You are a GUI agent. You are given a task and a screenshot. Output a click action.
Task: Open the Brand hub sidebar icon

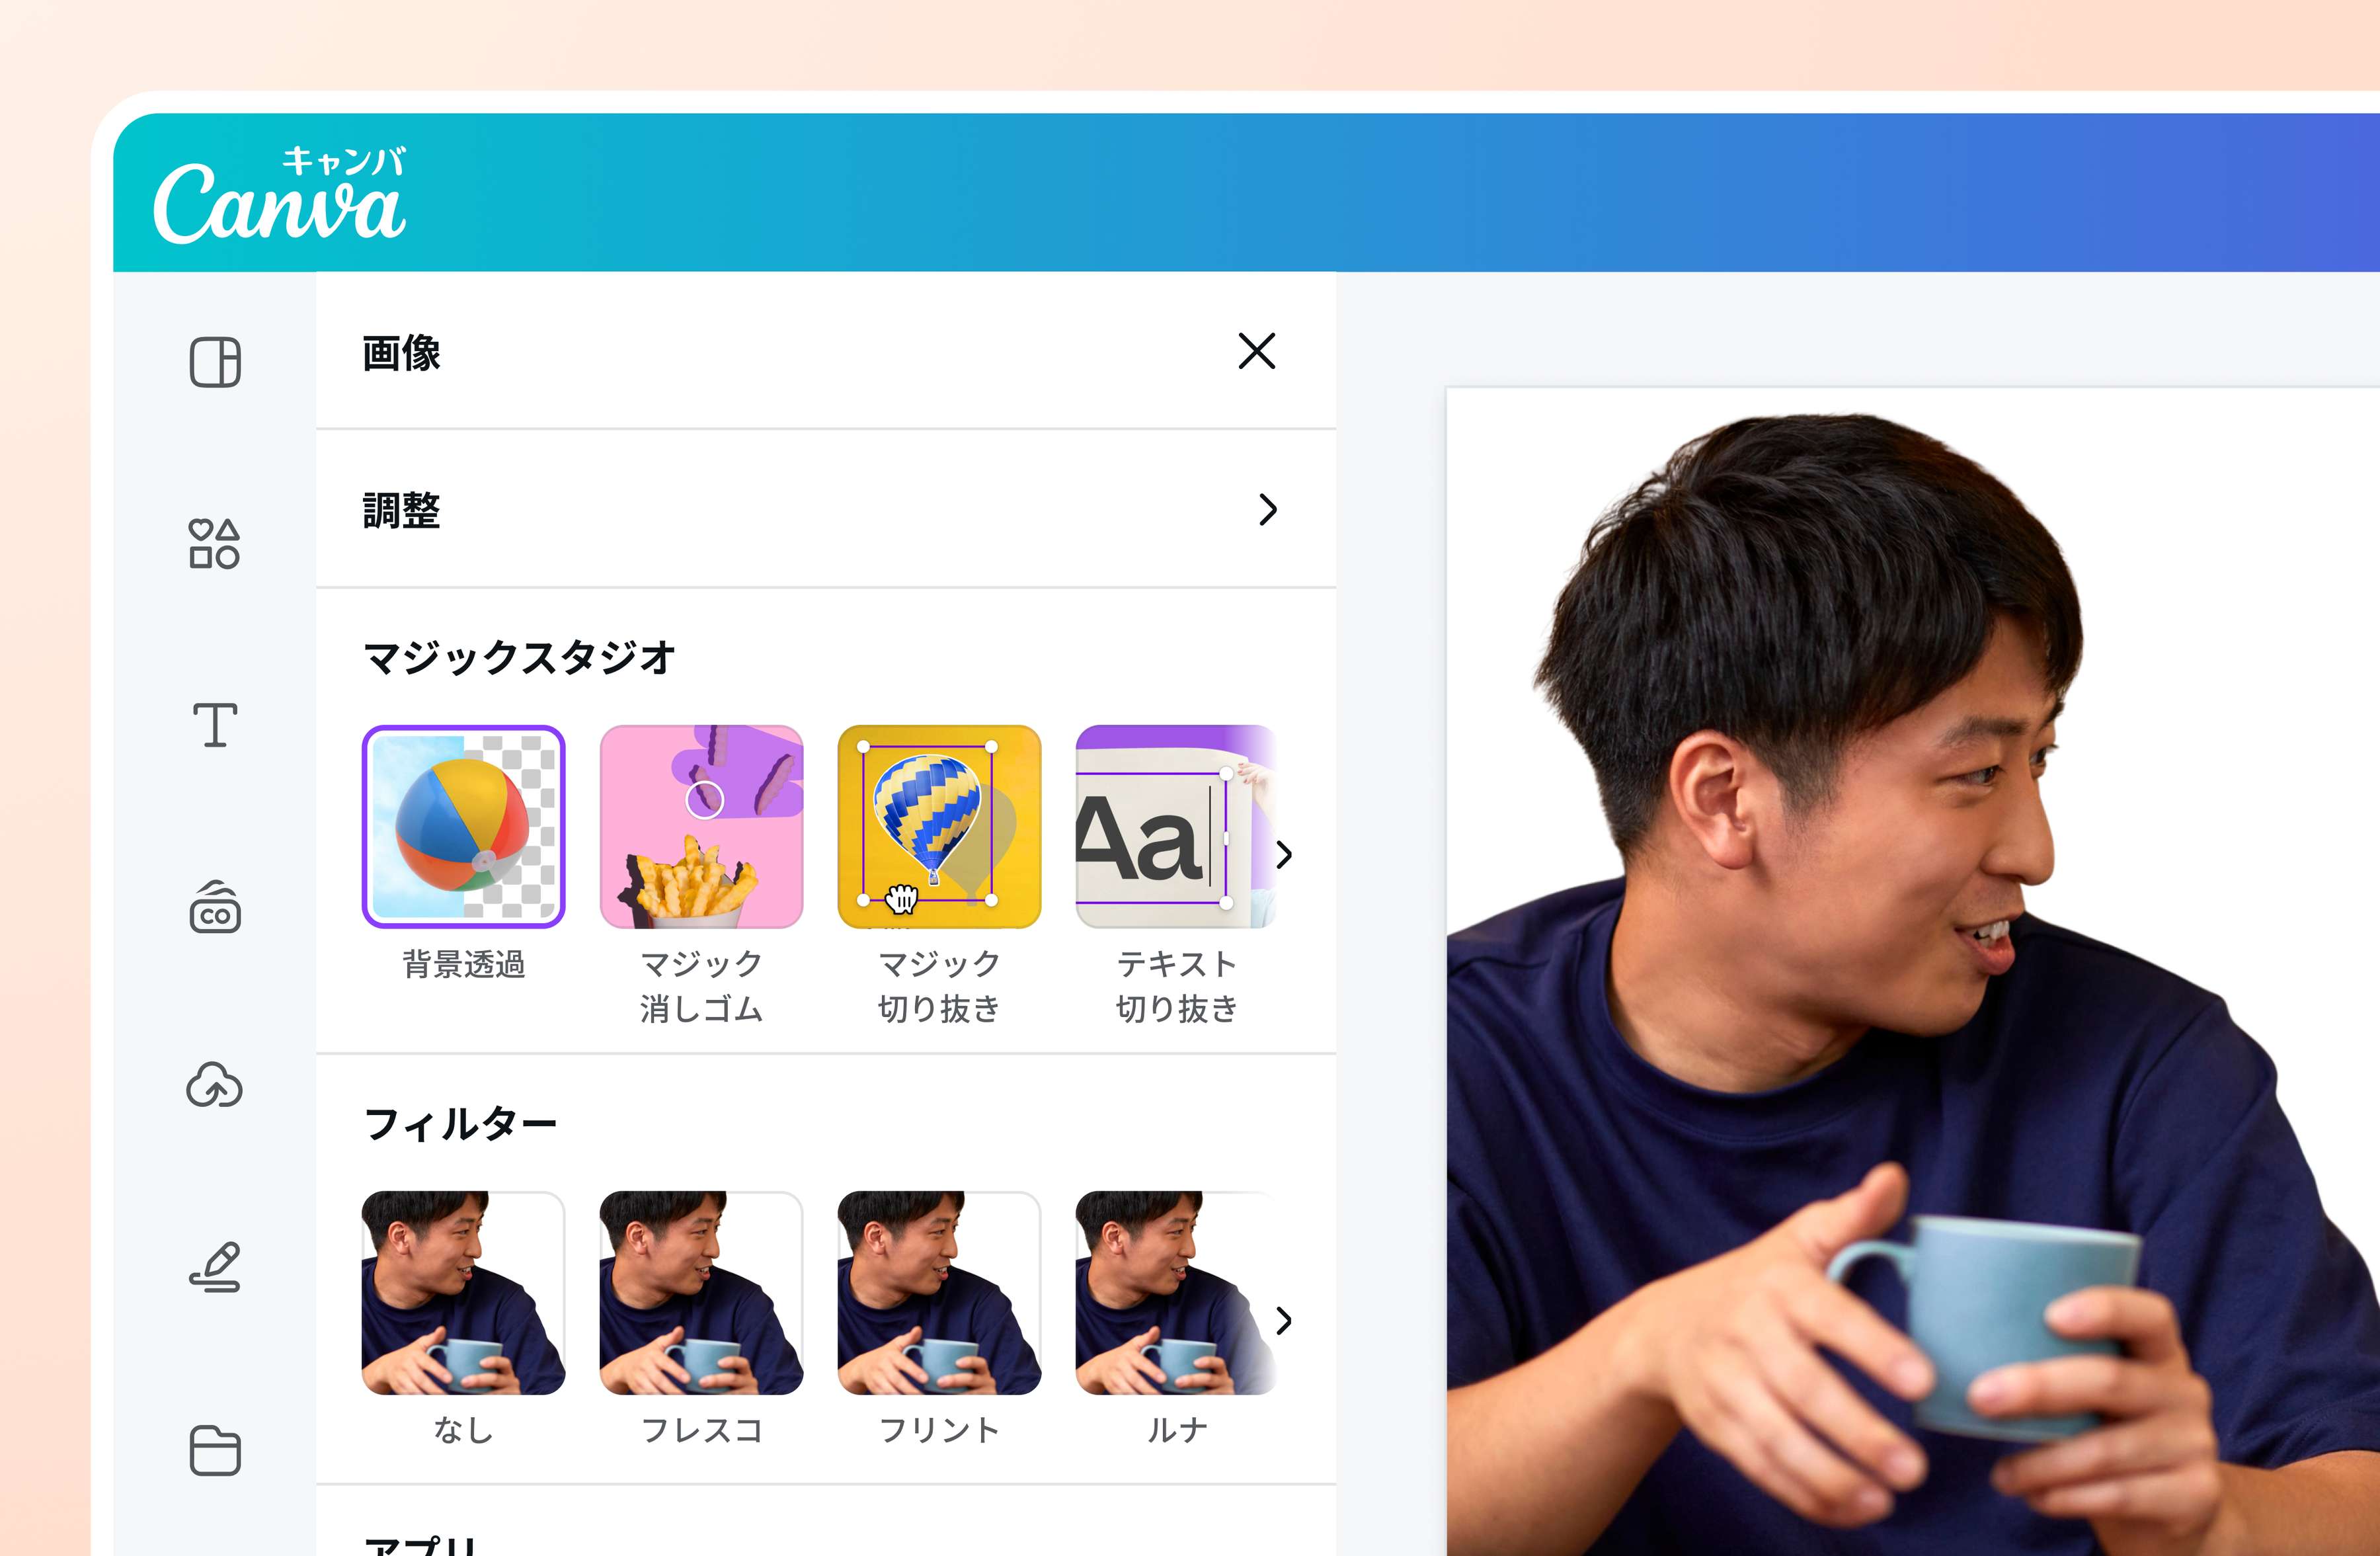click(x=215, y=907)
